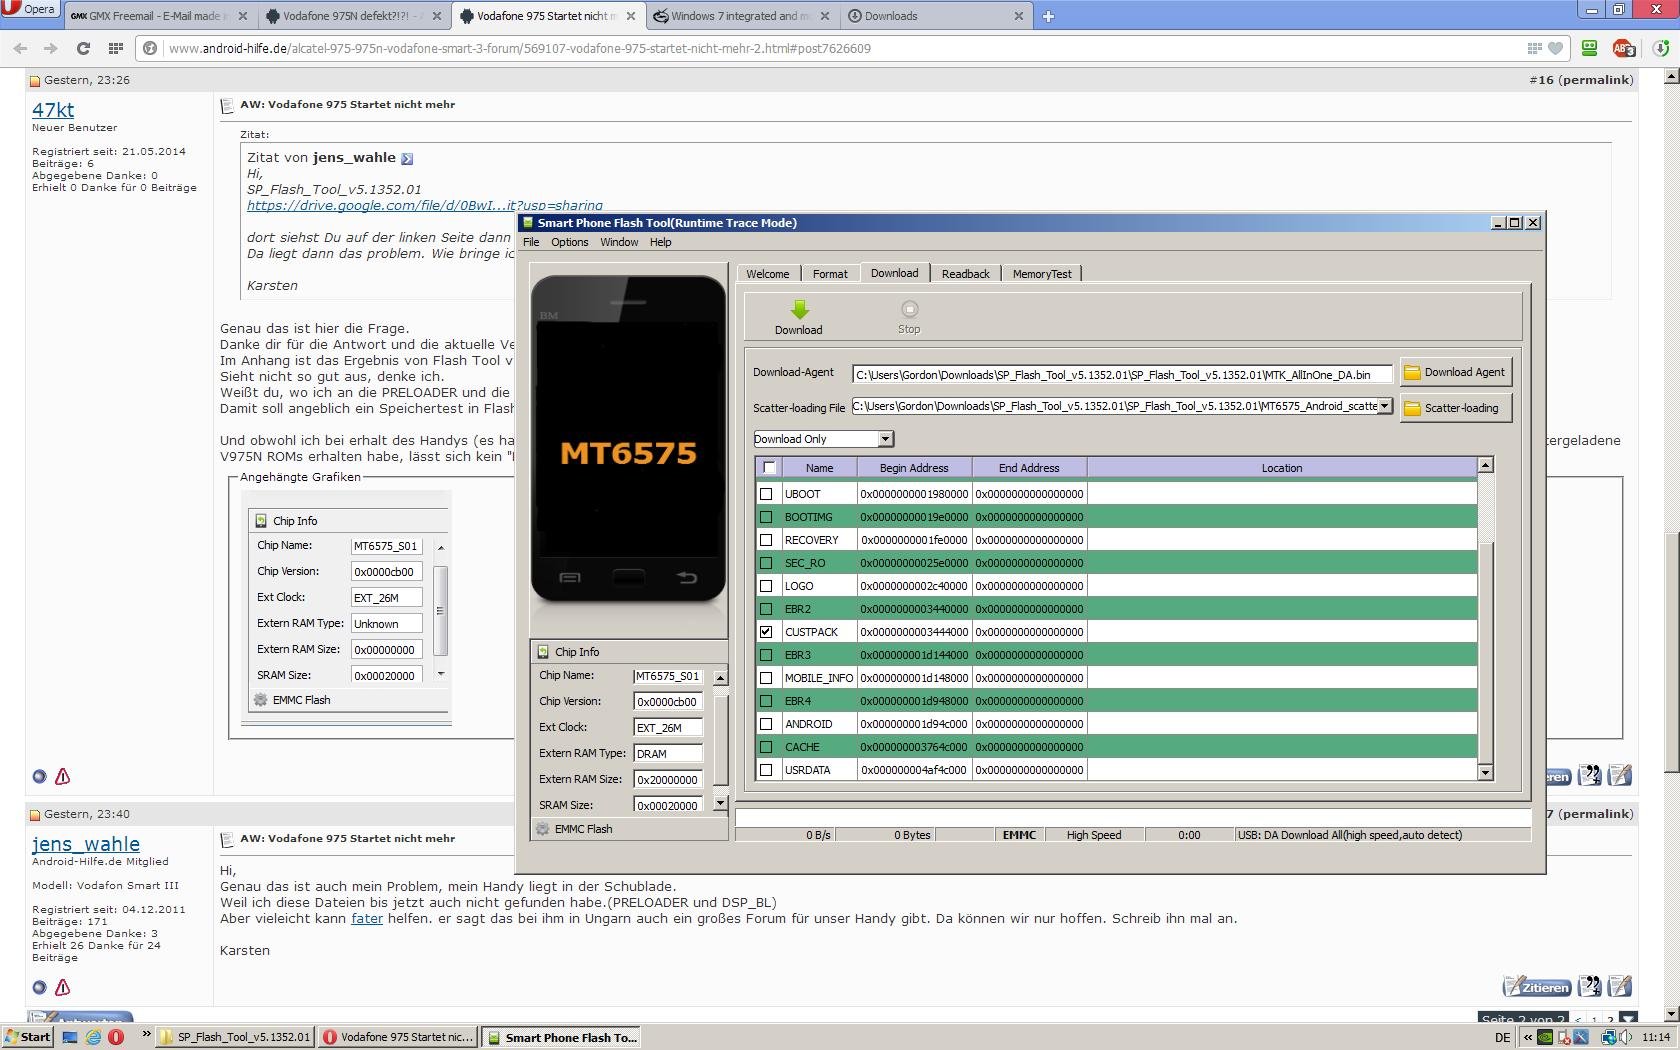Click the show desktop quick launch icon
This screenshot has width=1680, height=1050.
[70, 1037]
